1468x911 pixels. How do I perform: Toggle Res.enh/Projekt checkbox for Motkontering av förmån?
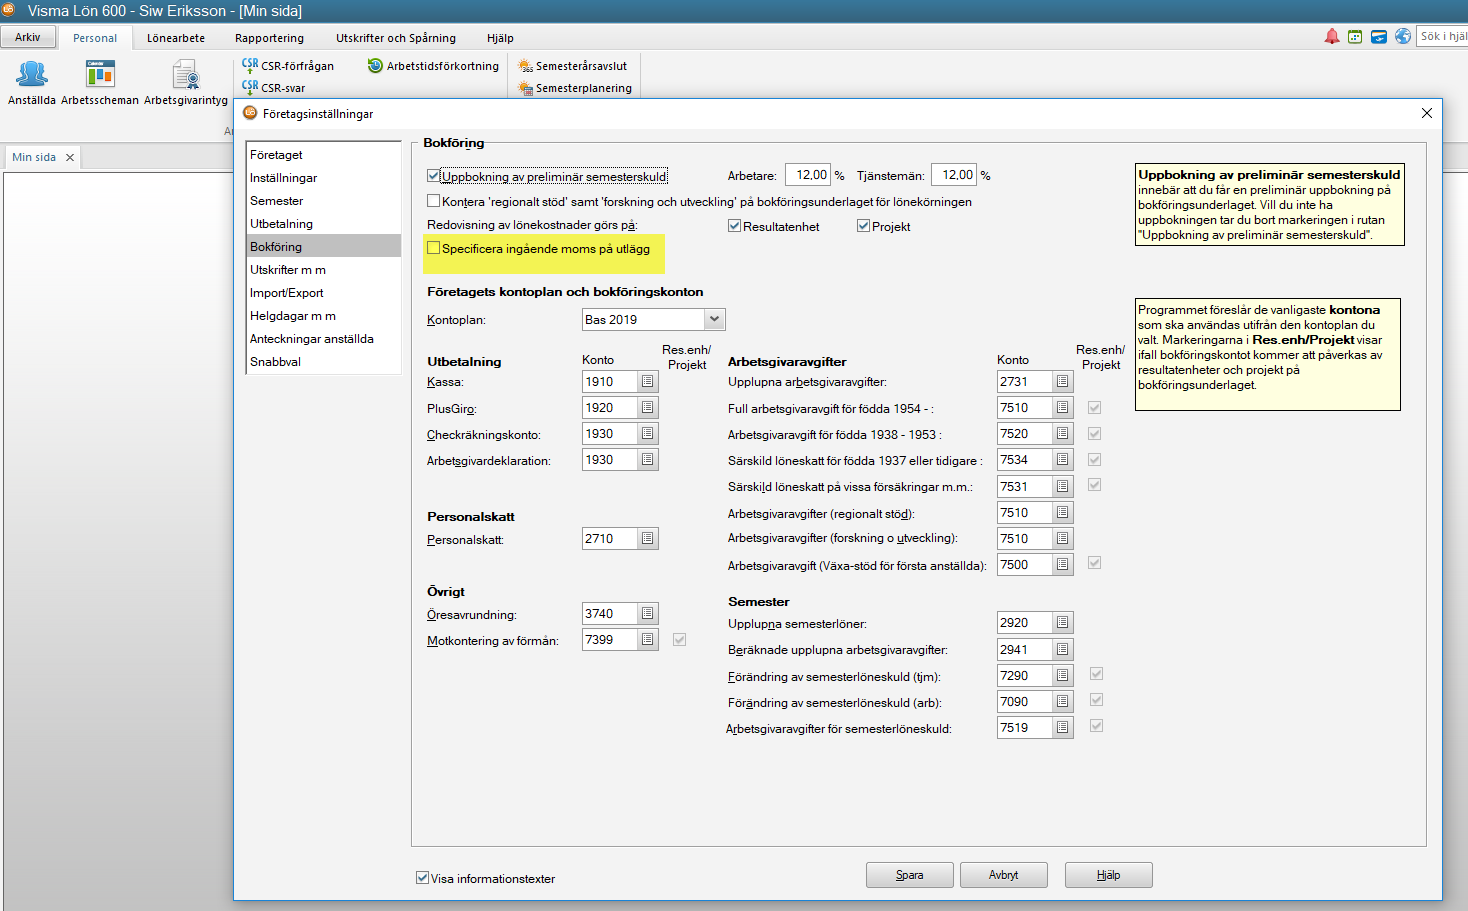coord(680,640)
